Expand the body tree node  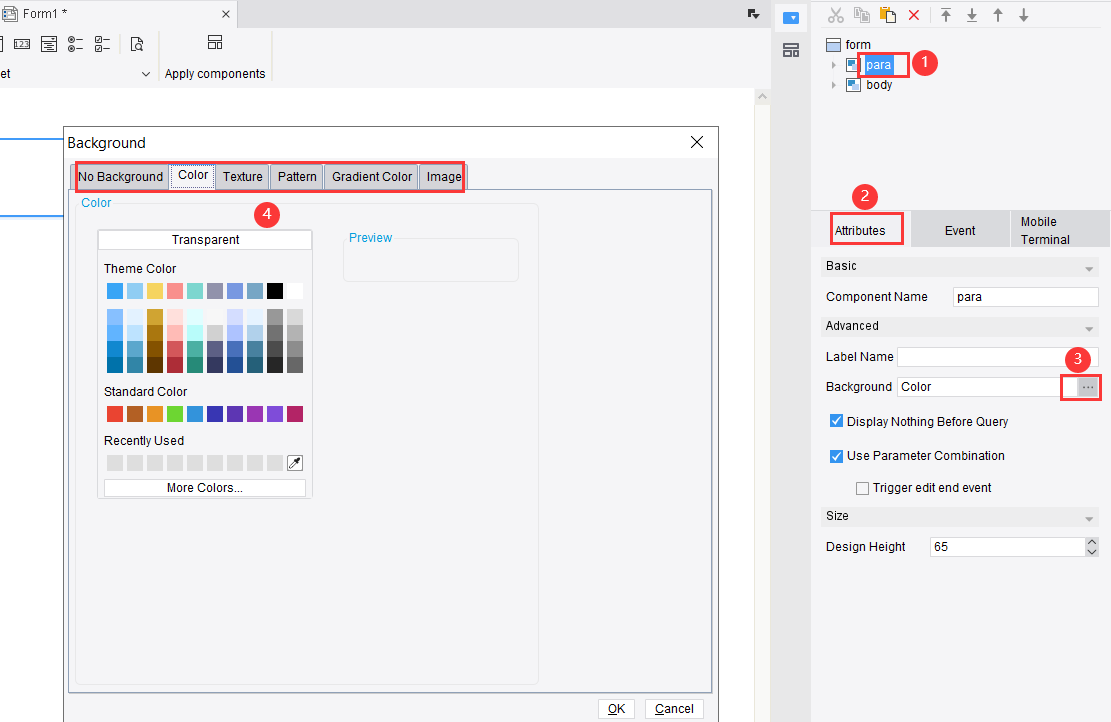click(833, 85)
